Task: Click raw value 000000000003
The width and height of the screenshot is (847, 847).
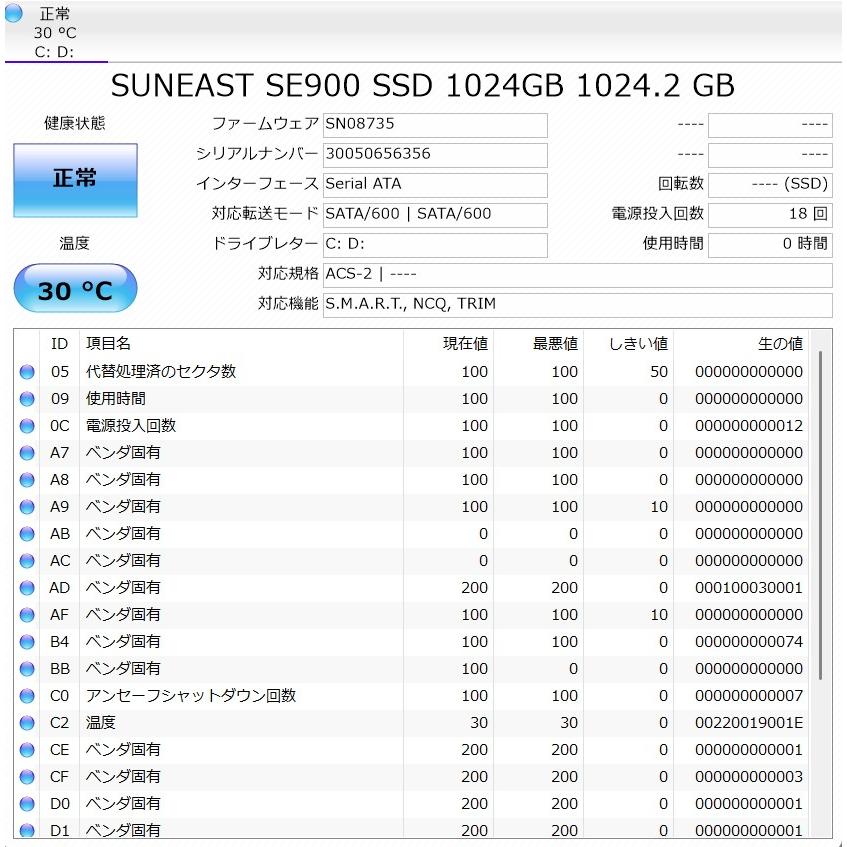Action: (x=749, y=777)
